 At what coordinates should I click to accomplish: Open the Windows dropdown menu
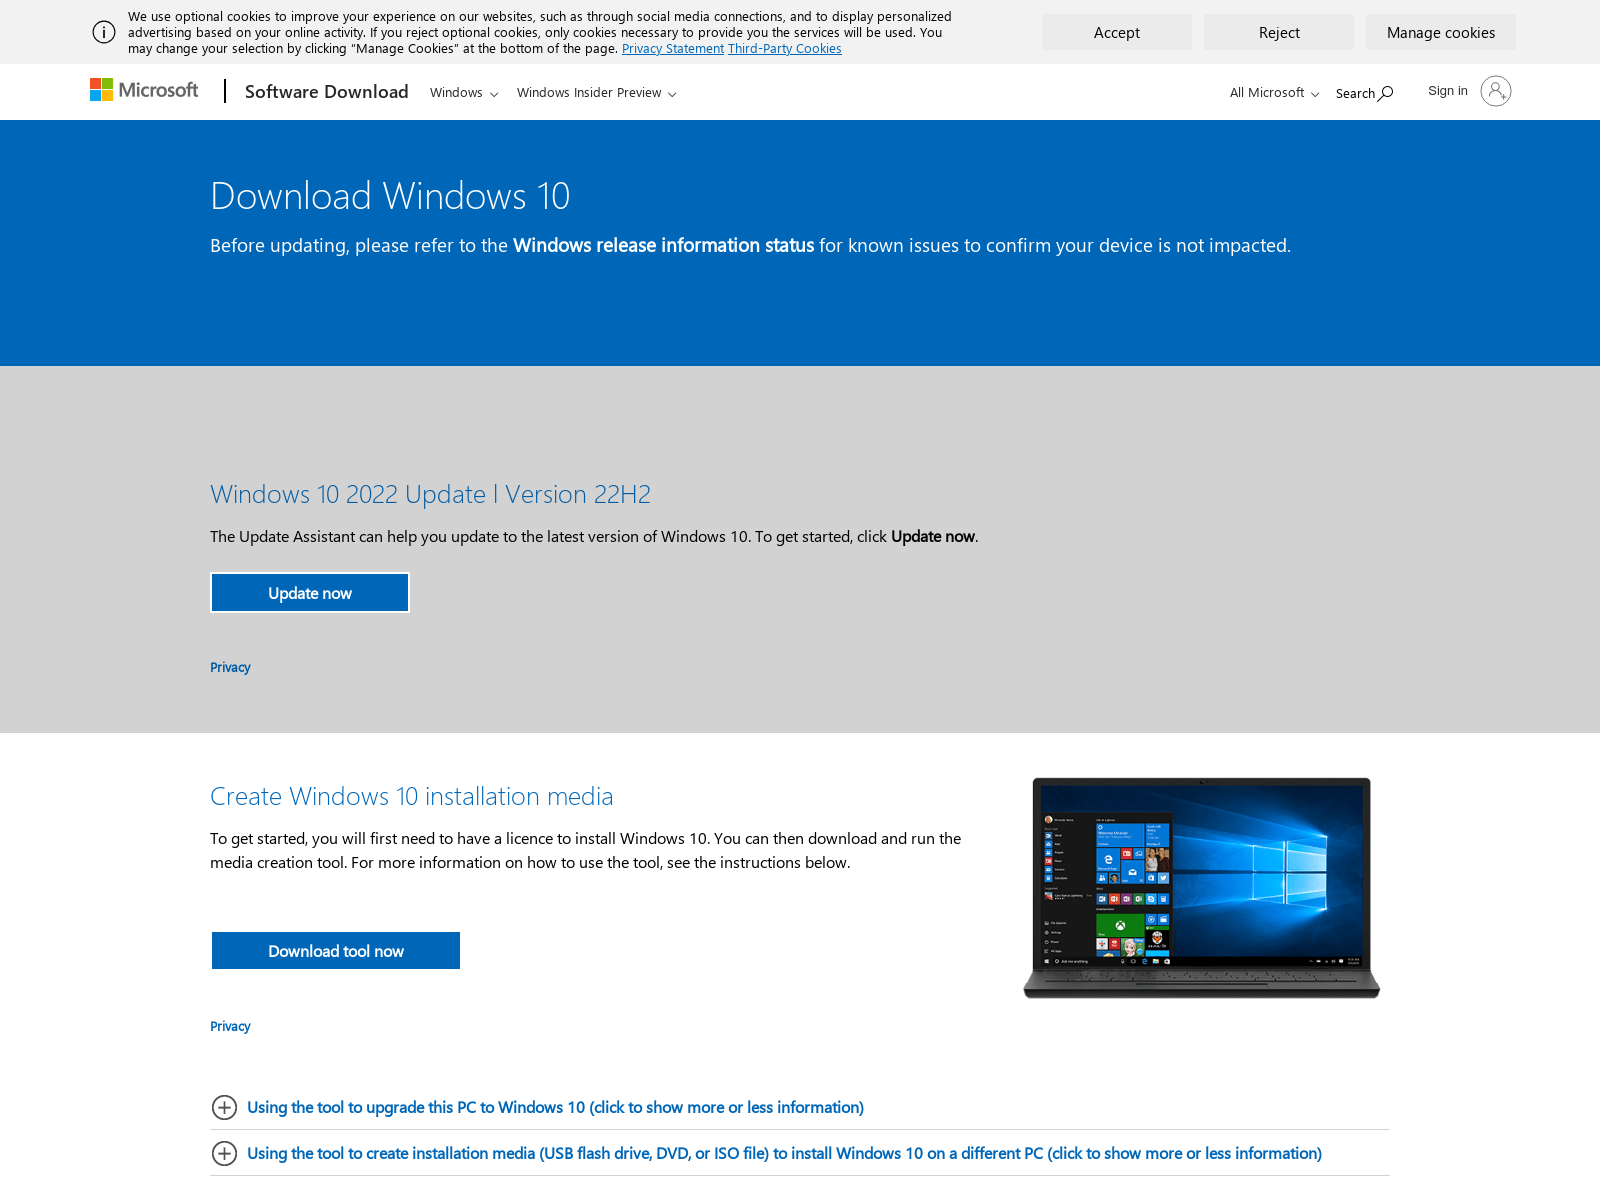click(x=464, y=92)
